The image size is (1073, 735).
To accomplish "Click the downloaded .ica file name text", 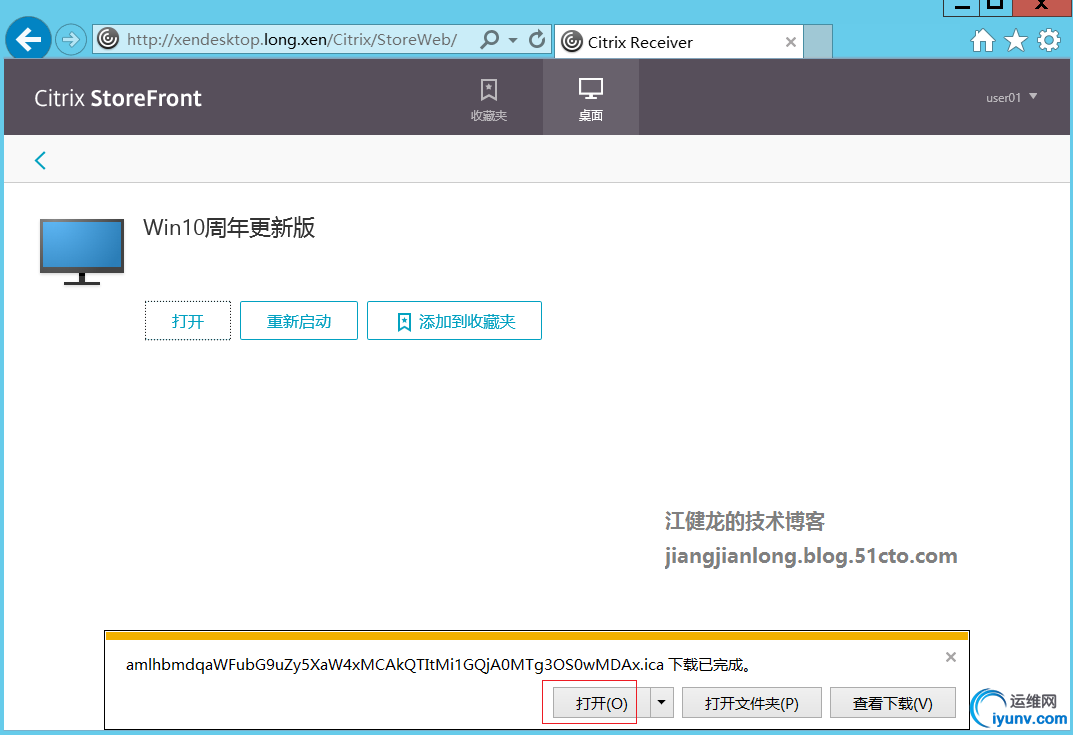I will click(395, 665).
